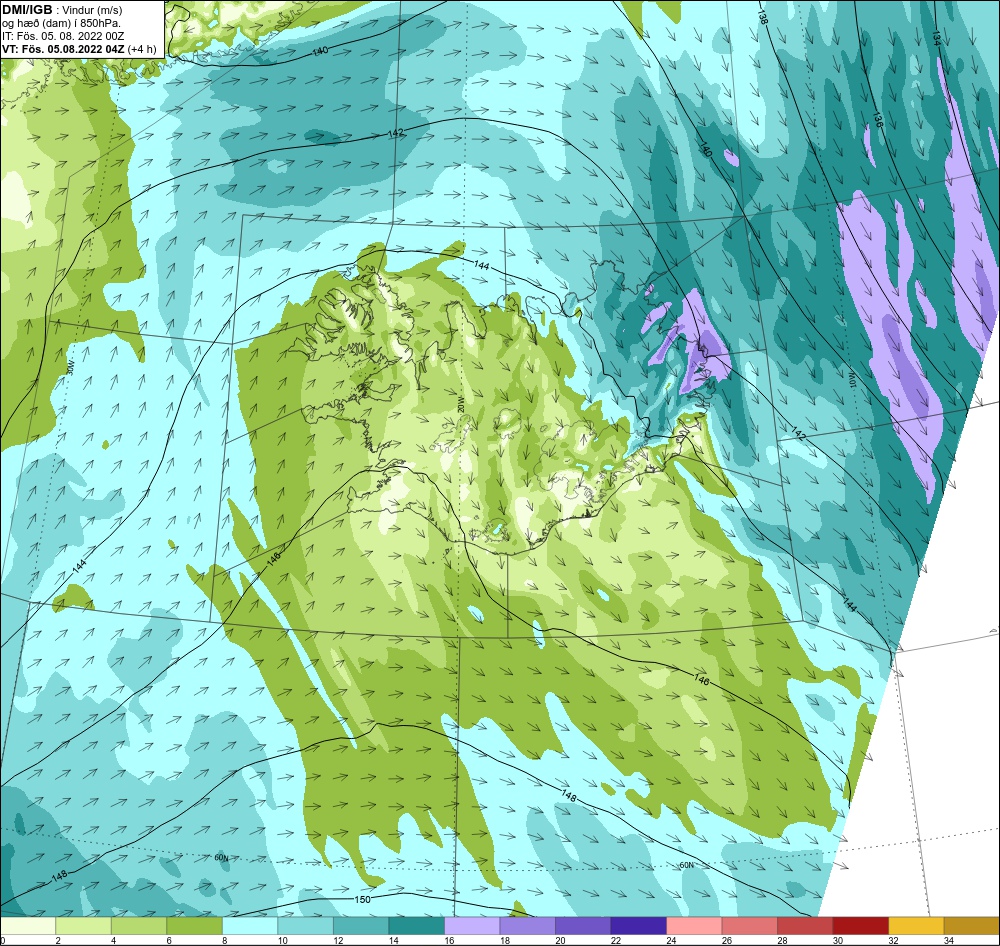Viewport: 1000px width, 946px height.
Task: Click the 24–26 m/s pink legend swatch
Action: pyautogui.click(x=694, y=926)
